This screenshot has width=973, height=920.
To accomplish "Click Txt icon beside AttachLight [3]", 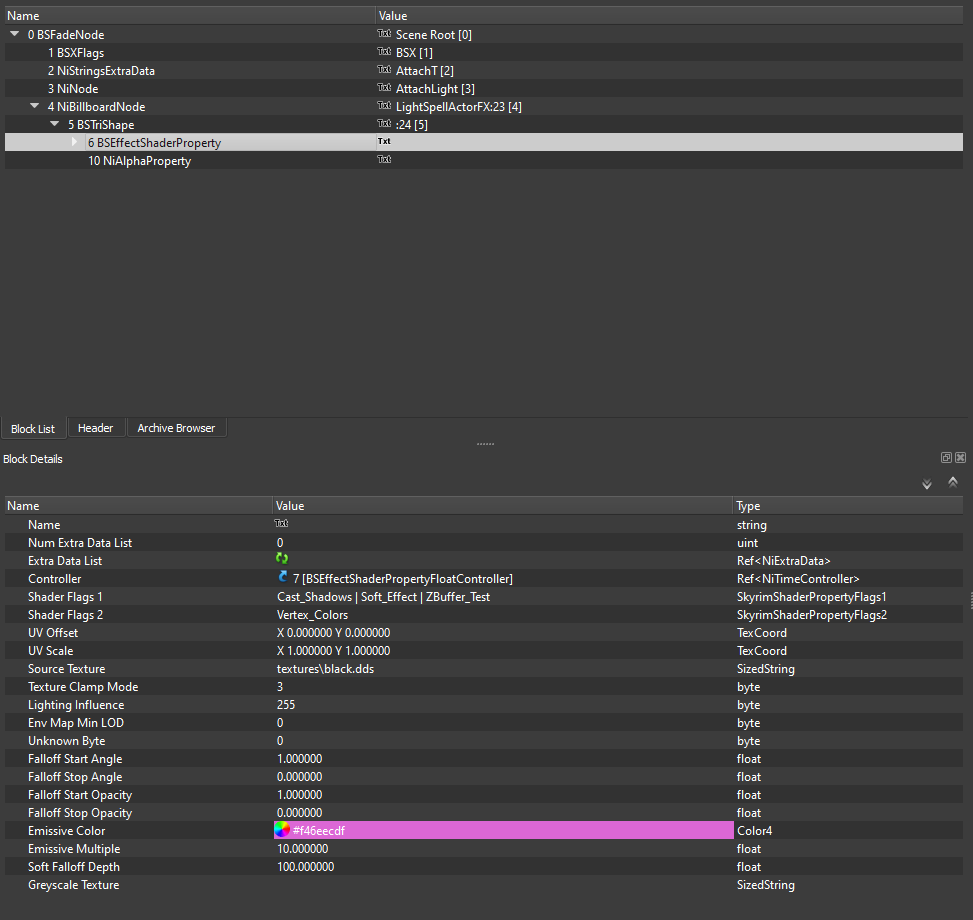I will (384, 87).
